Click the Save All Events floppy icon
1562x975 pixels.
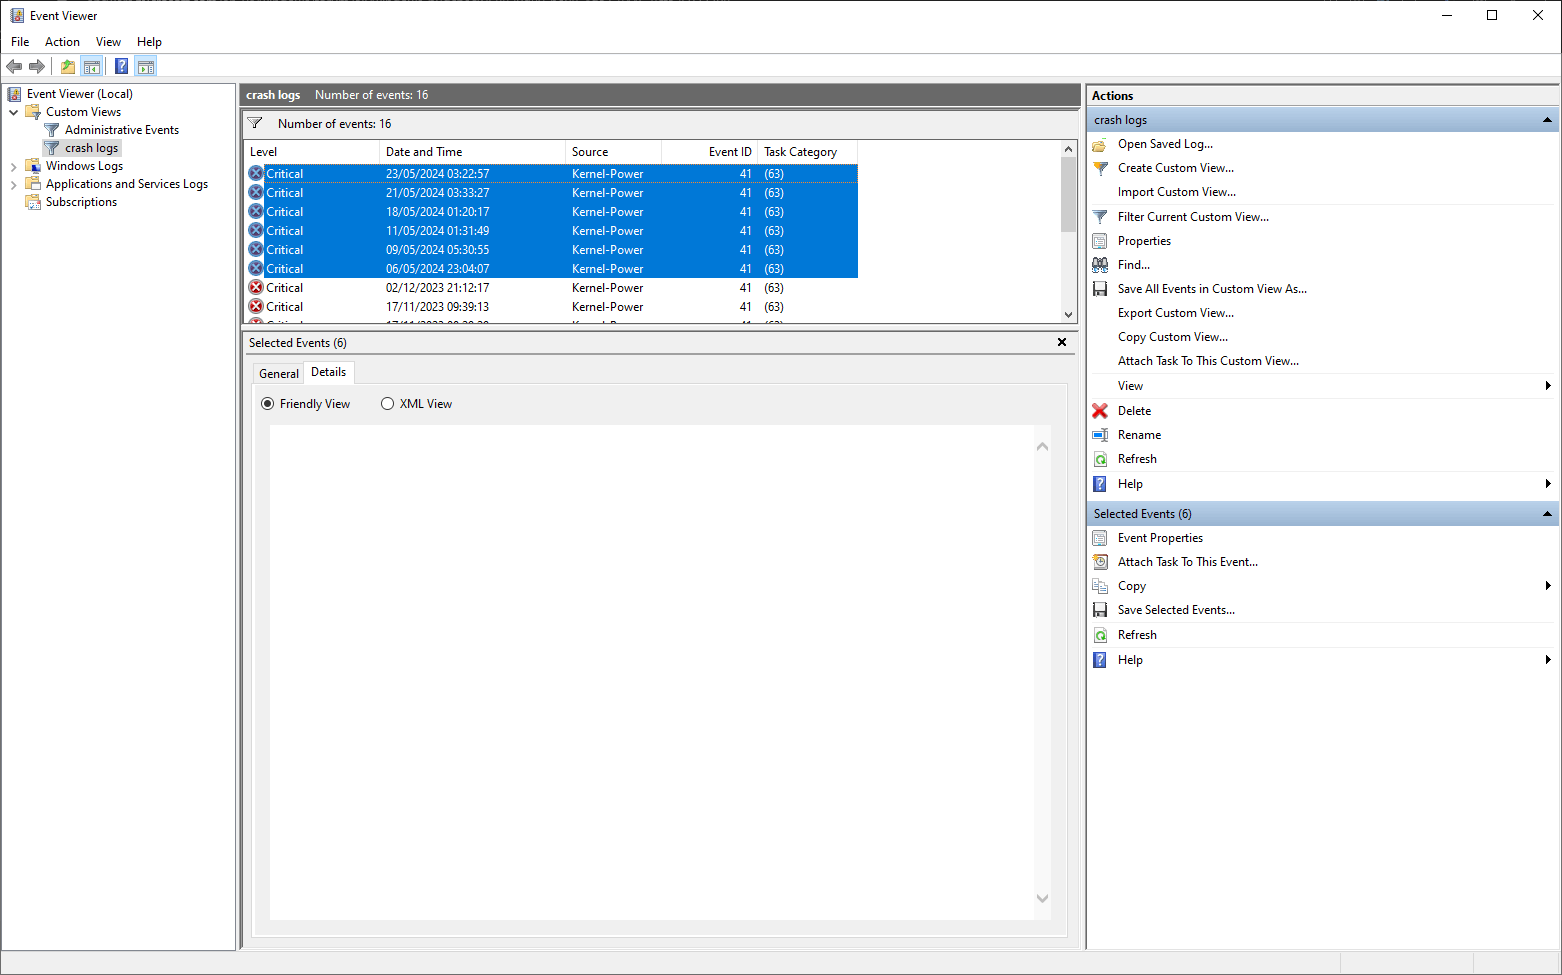1100,289
